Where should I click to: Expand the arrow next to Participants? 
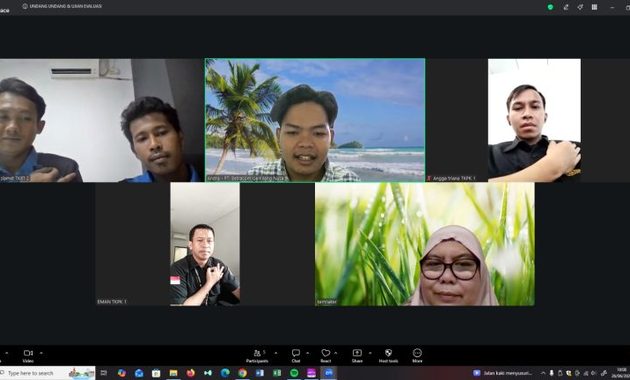(x=276, y=353)
